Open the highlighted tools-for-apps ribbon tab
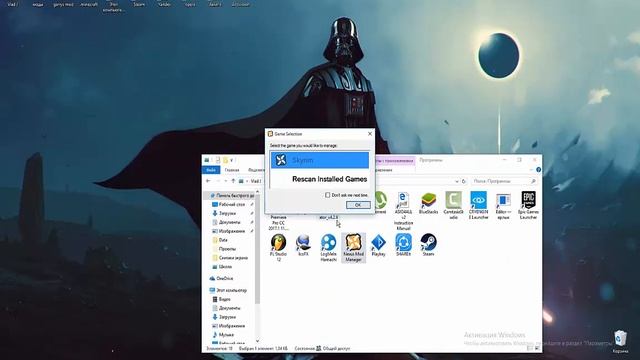Image resolution: width=640 pixels, height=360 pixels. (394, 160)
